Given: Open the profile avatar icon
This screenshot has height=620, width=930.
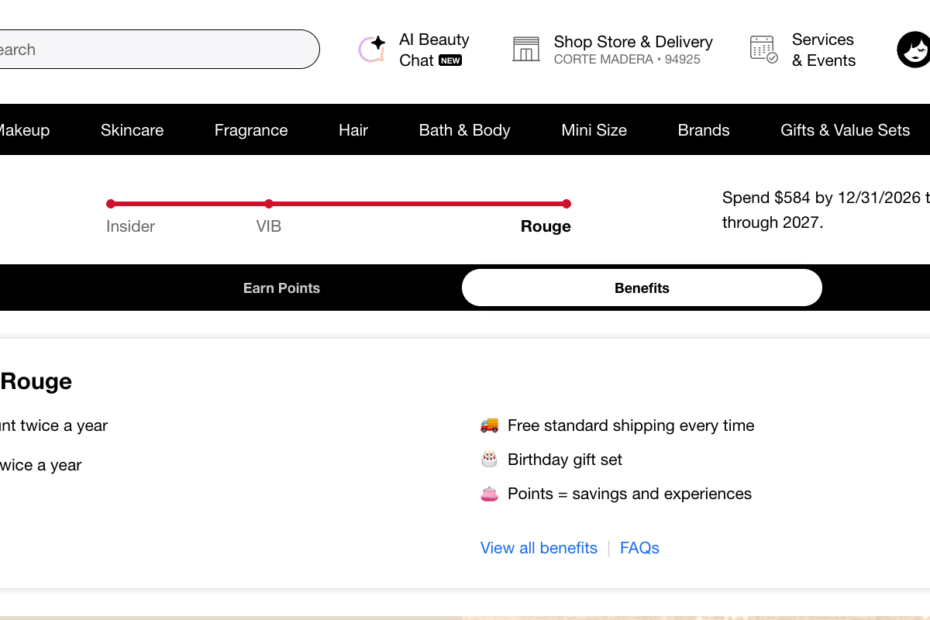Looking at the screenshot, I should pyautogui.click(x=915, y=50).
